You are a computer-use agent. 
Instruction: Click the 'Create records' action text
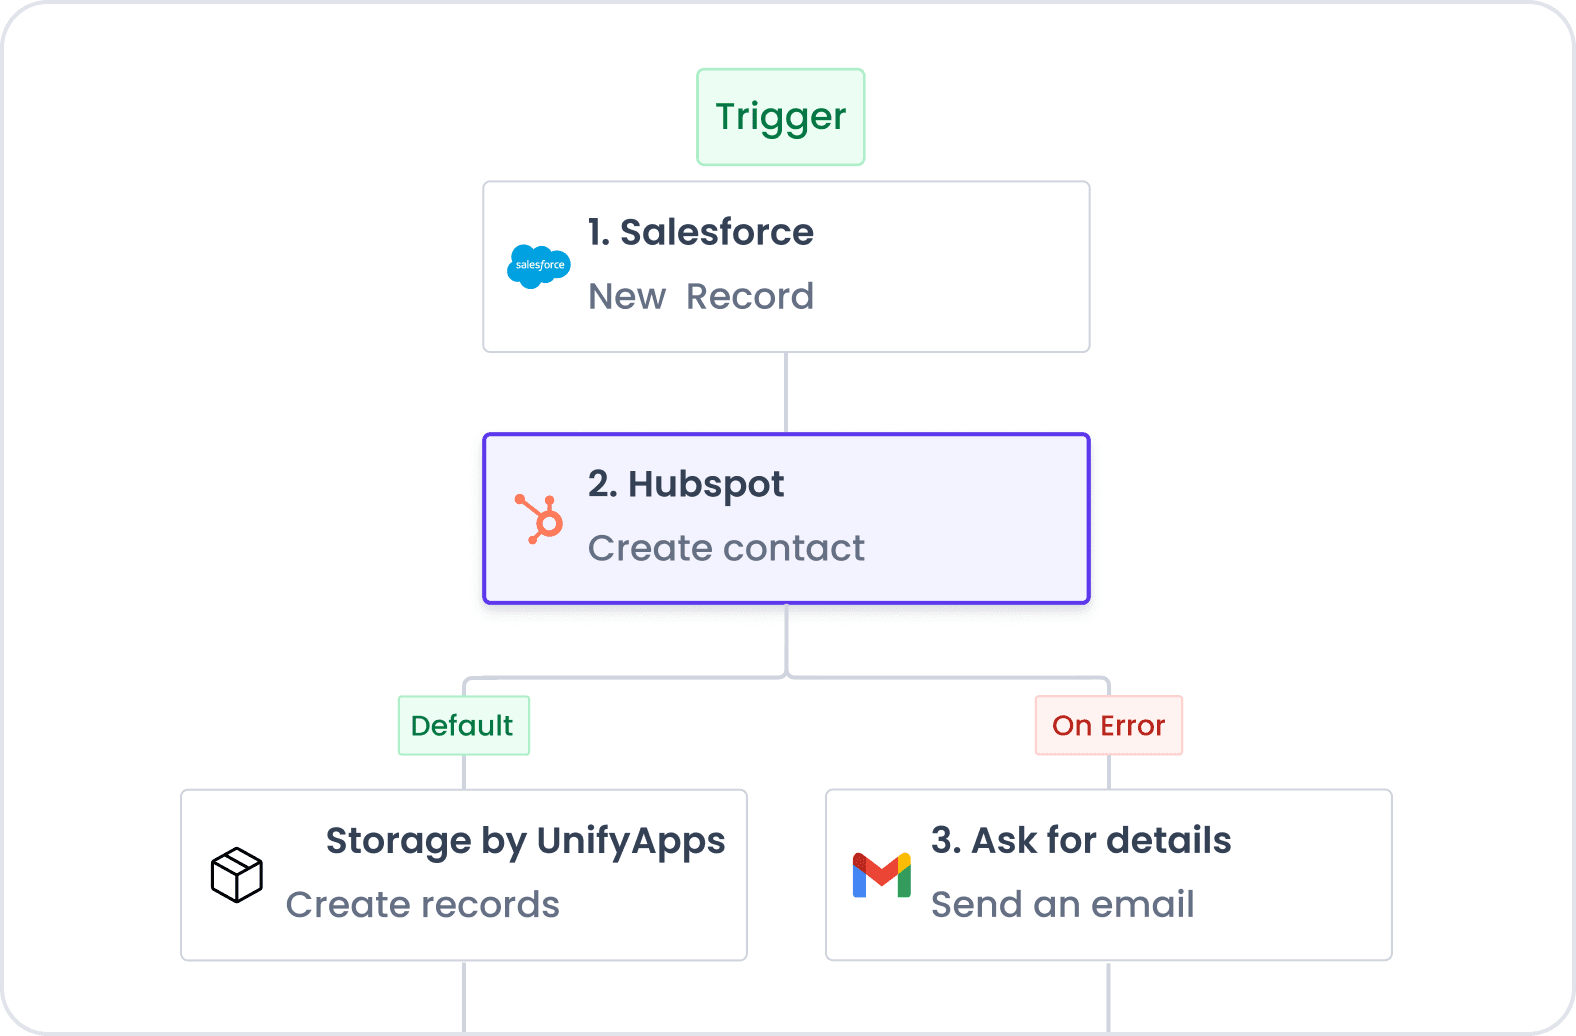422,905
